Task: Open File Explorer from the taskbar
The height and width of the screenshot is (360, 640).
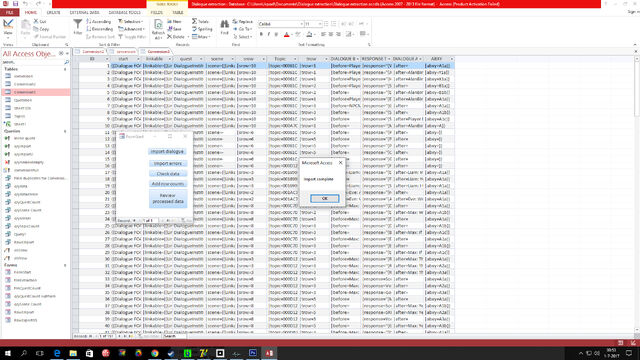Action: point(73,353)
